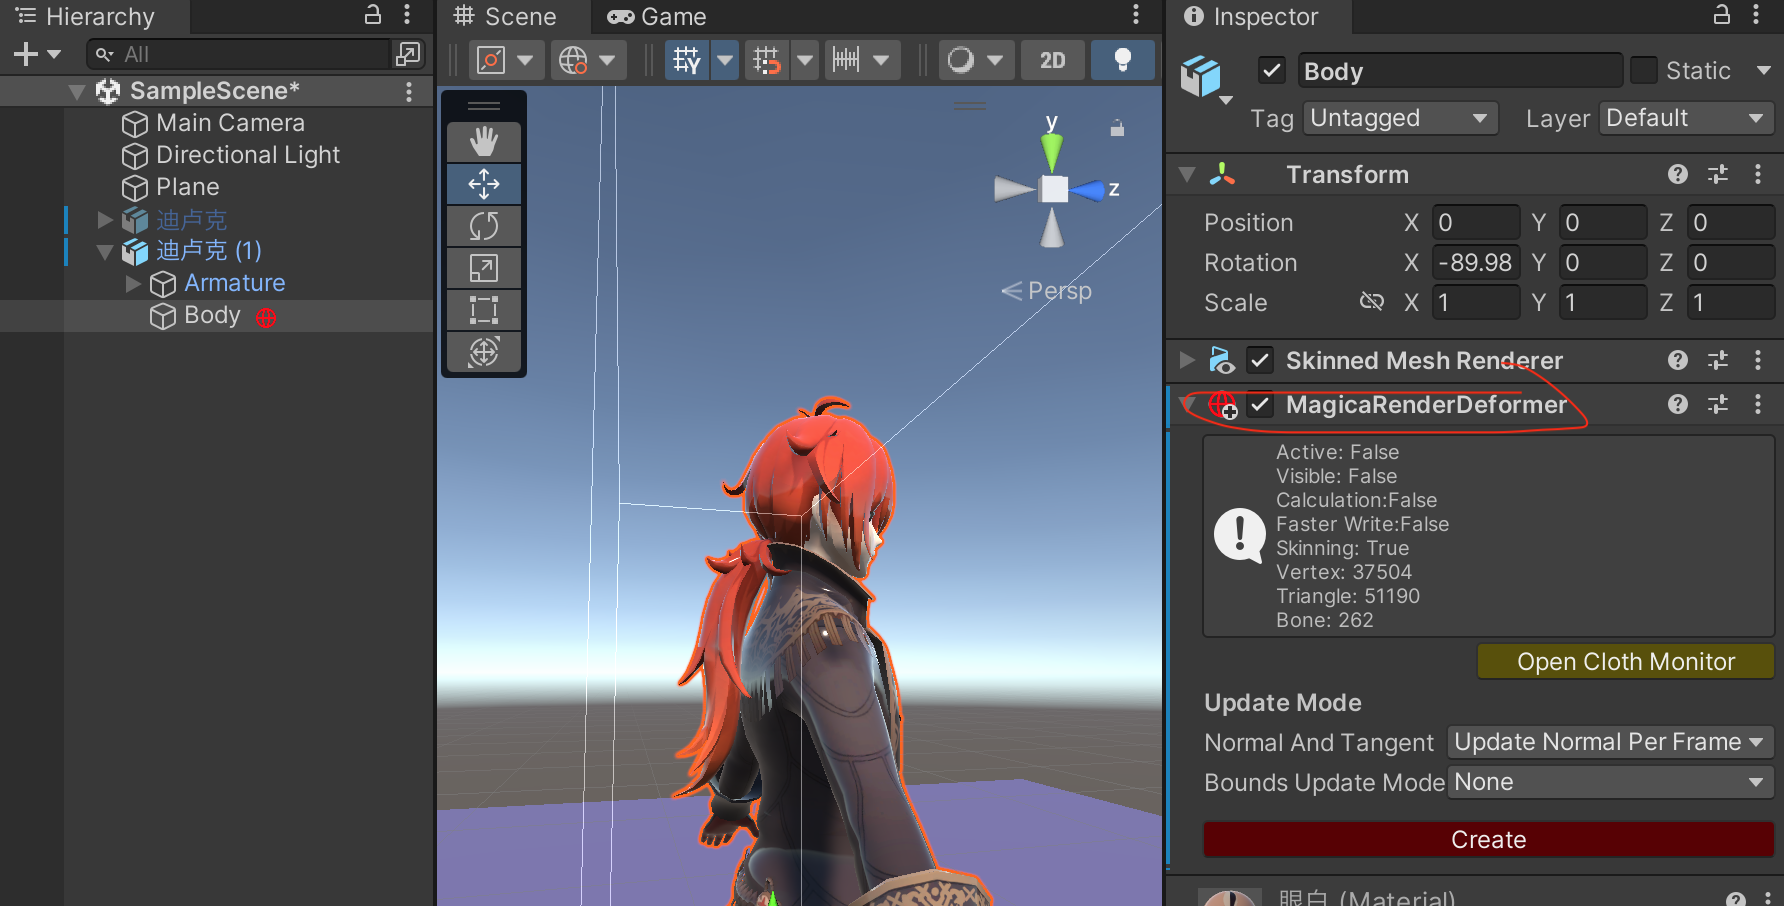This screenshot has width=1784, height=906.
Task: Toggle scene lighting bulb icon
Action: click(1122, 60)
